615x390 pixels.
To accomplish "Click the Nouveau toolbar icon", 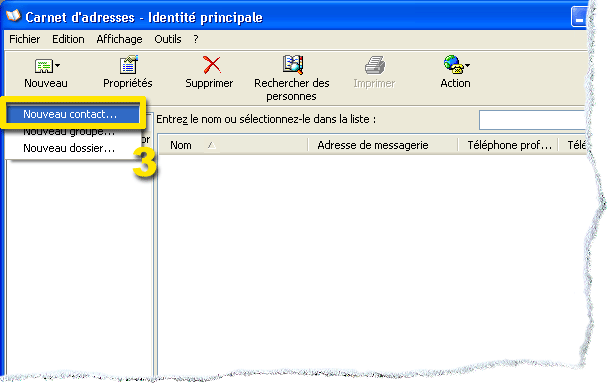I will click(44, 66).
